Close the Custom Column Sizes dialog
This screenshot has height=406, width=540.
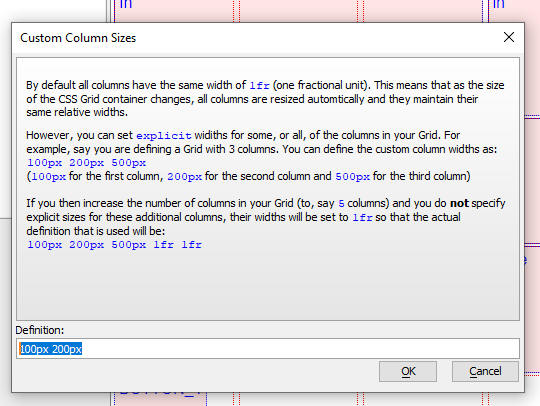pyautogui.click(x=509, y=37)
